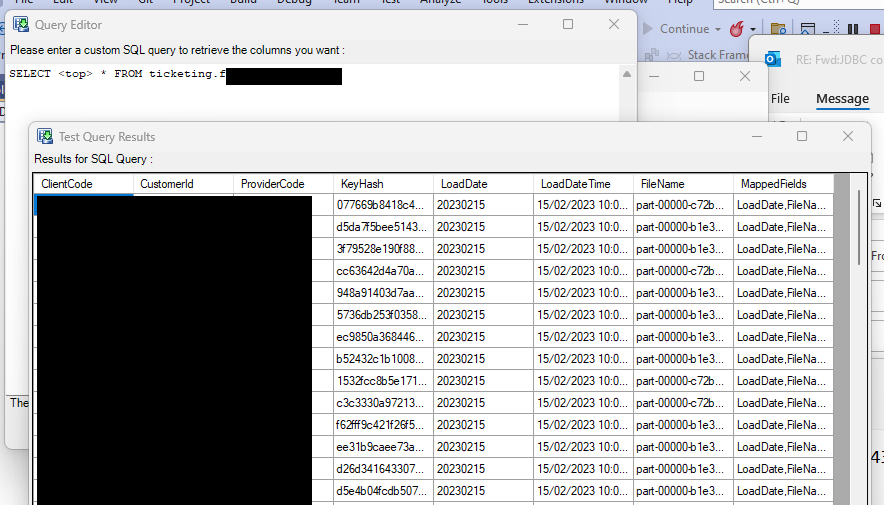Viewport: 884px width, 505px height.
Task: Click the folder search toolbar icon
Action: tap(779, 29)
